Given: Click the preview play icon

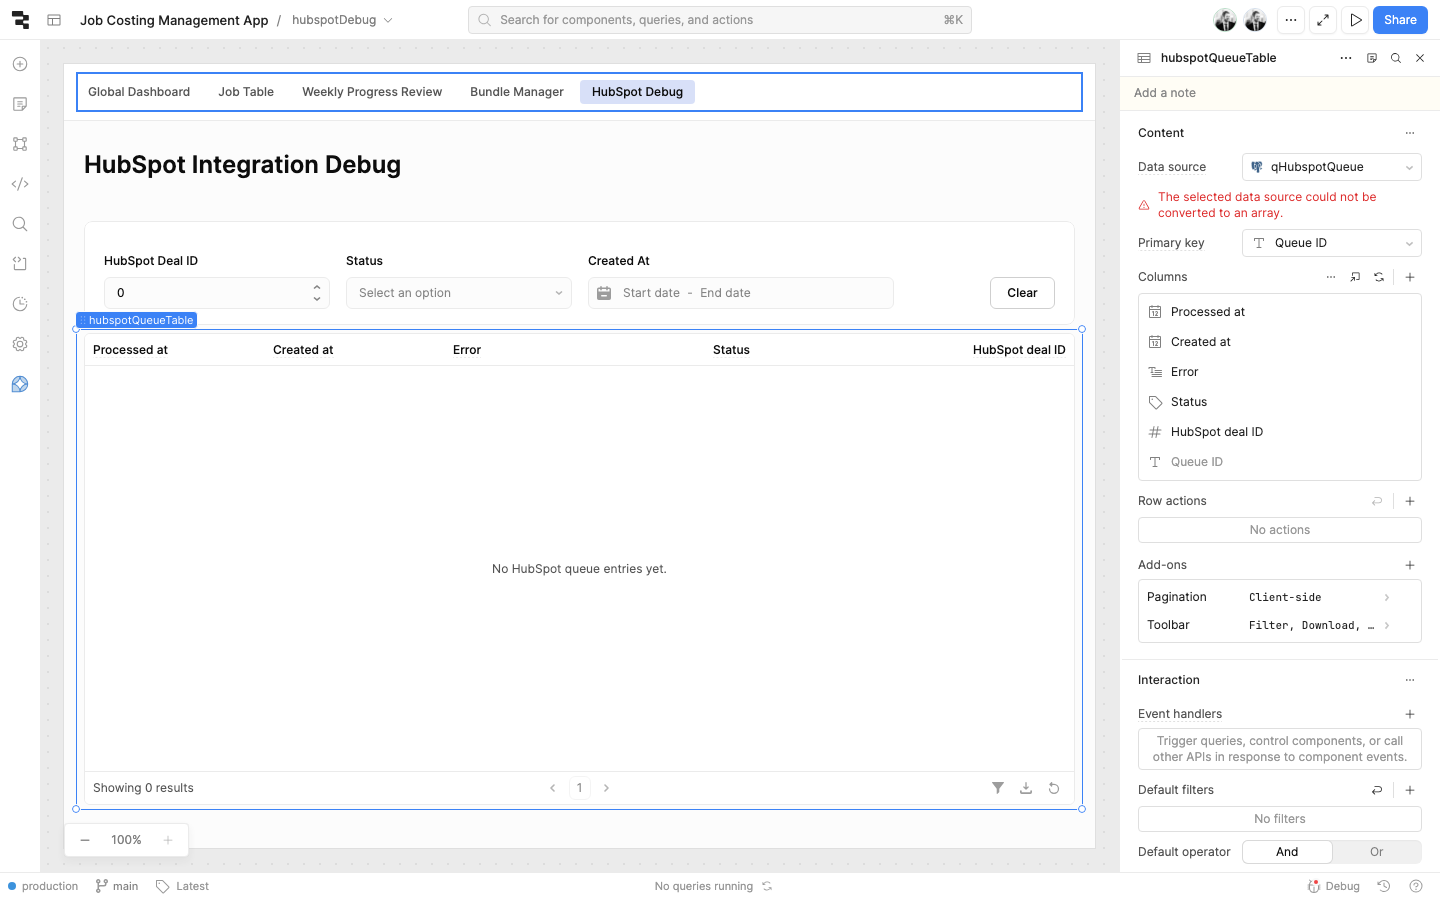Looking at the screenshot, I should 1355,20.
